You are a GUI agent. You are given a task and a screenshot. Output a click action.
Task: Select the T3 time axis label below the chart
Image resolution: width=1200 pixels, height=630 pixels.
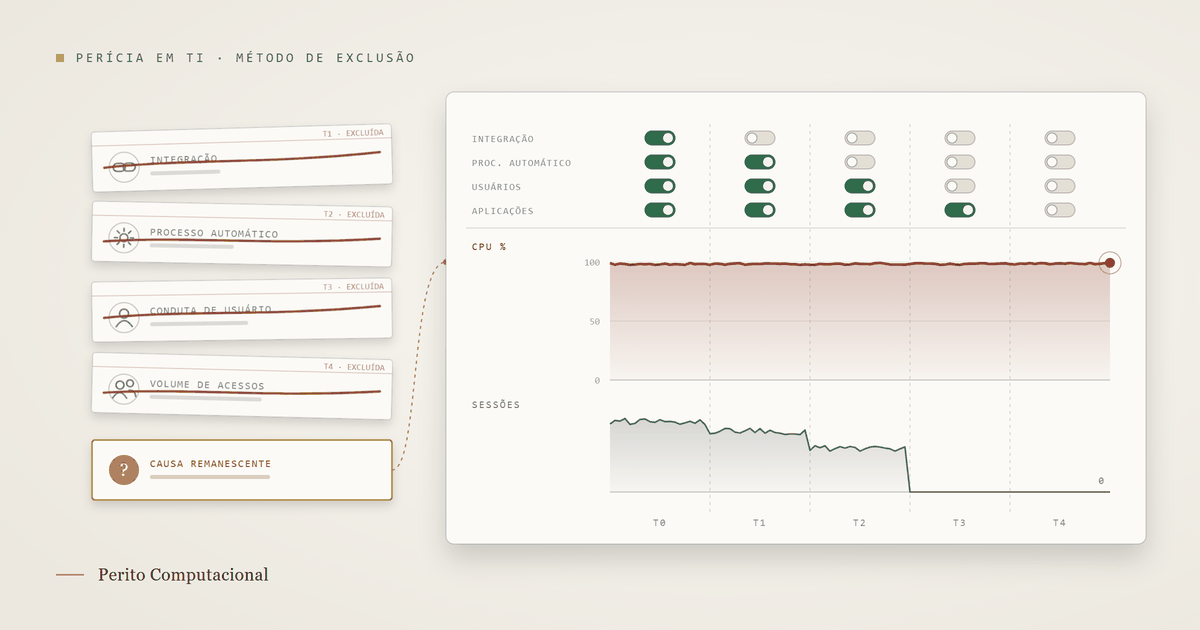tap(959, 523)
